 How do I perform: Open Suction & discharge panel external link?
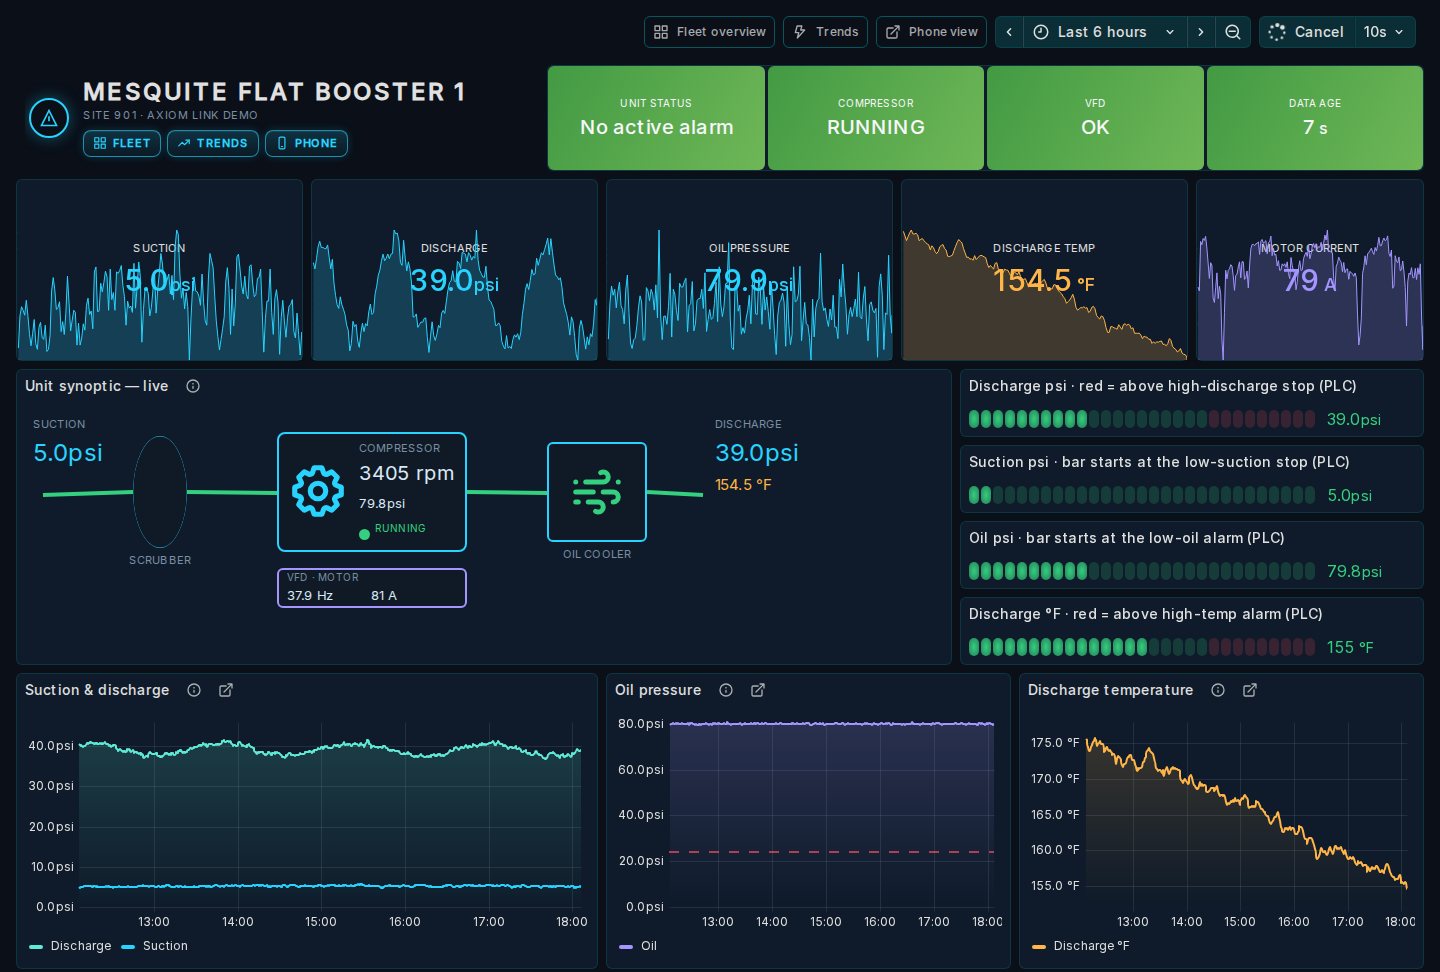click(226, 690)
